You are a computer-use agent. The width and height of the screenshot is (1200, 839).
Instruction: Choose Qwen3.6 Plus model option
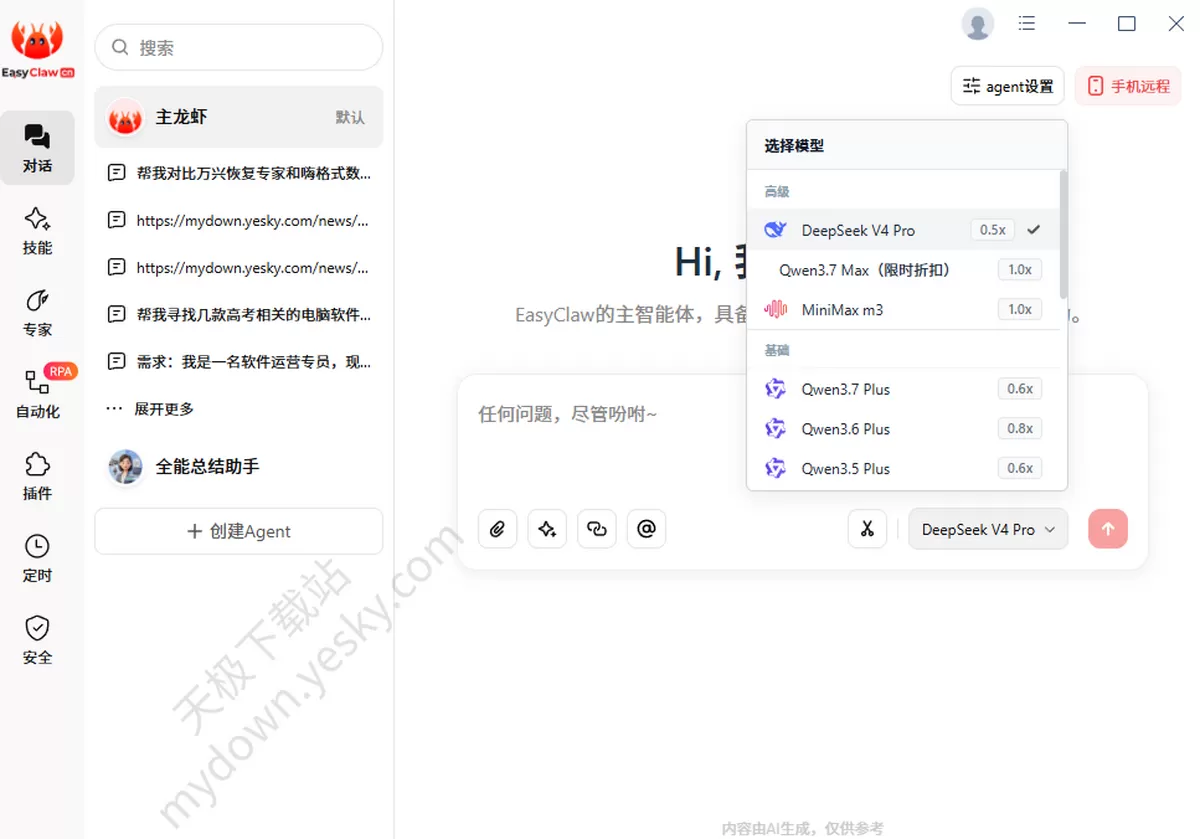coord(903,429)
